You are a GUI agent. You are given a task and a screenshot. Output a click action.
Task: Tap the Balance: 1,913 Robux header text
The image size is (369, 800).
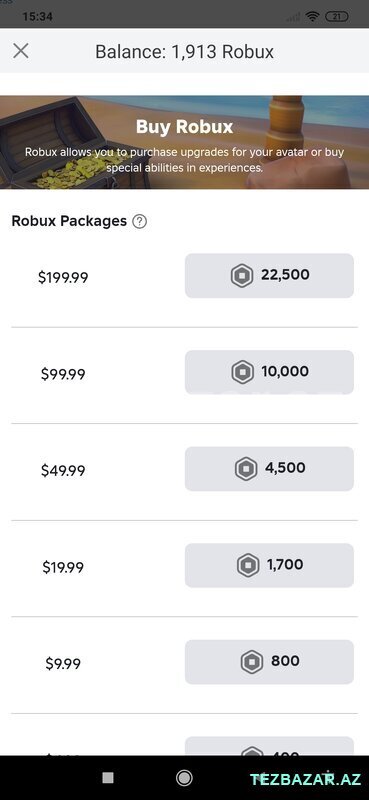click(184, 52)
